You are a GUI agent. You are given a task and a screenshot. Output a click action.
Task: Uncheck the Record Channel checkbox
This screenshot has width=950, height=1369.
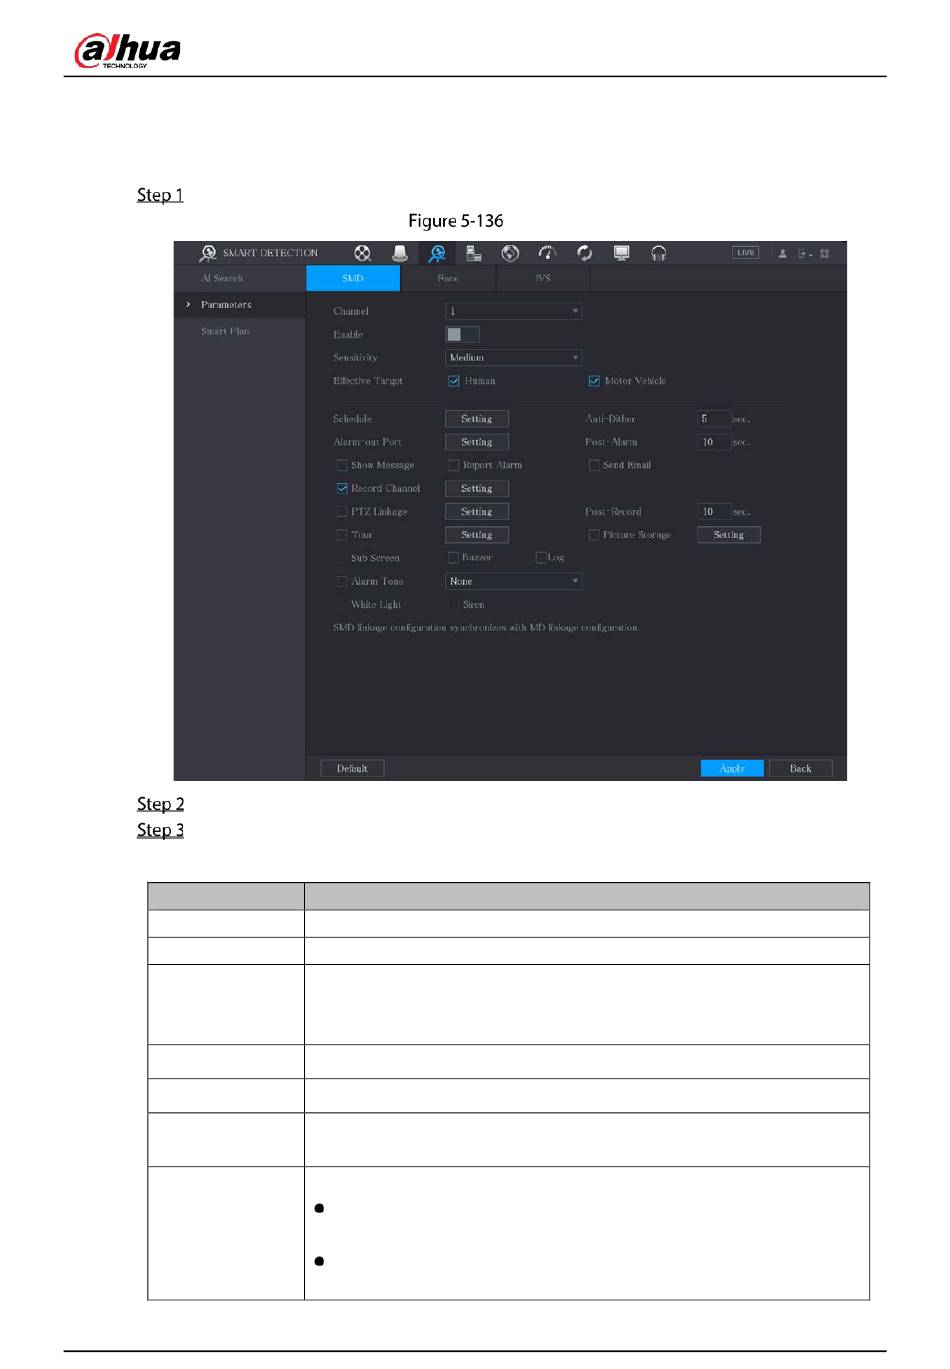click(342, 489)
